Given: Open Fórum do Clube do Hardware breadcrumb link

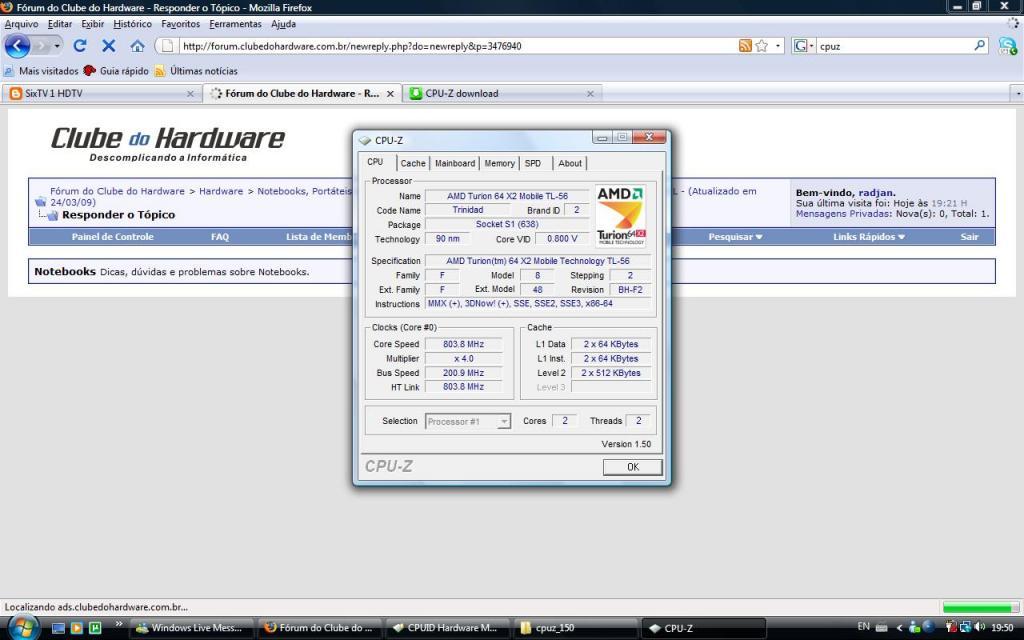Looking at the screenshot, I should (117, 191).
